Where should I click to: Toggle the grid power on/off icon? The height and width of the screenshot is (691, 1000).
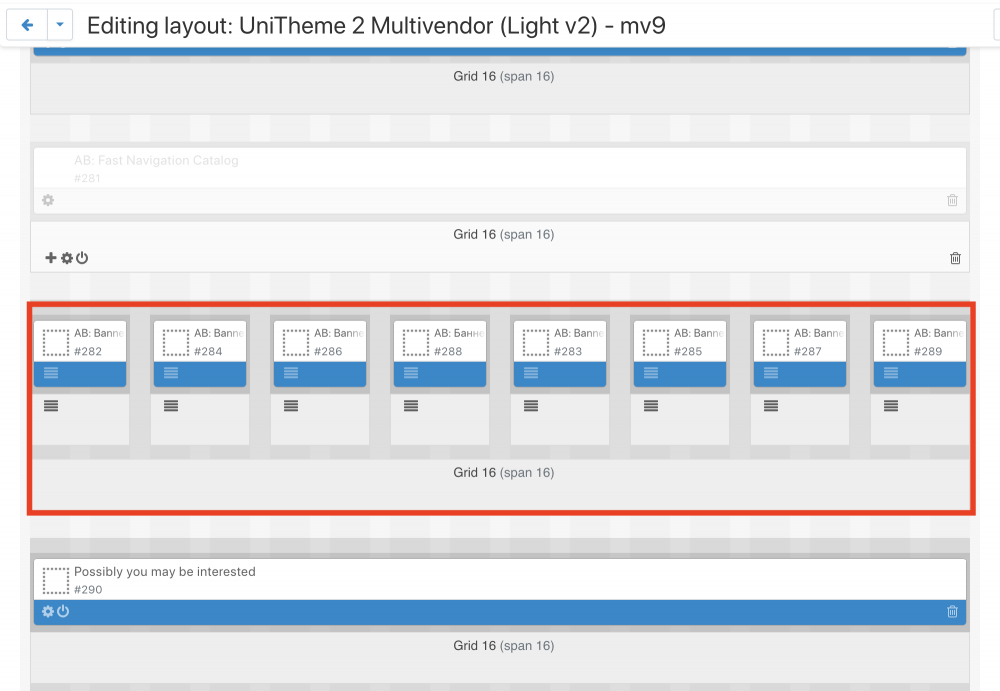(82, 258)
